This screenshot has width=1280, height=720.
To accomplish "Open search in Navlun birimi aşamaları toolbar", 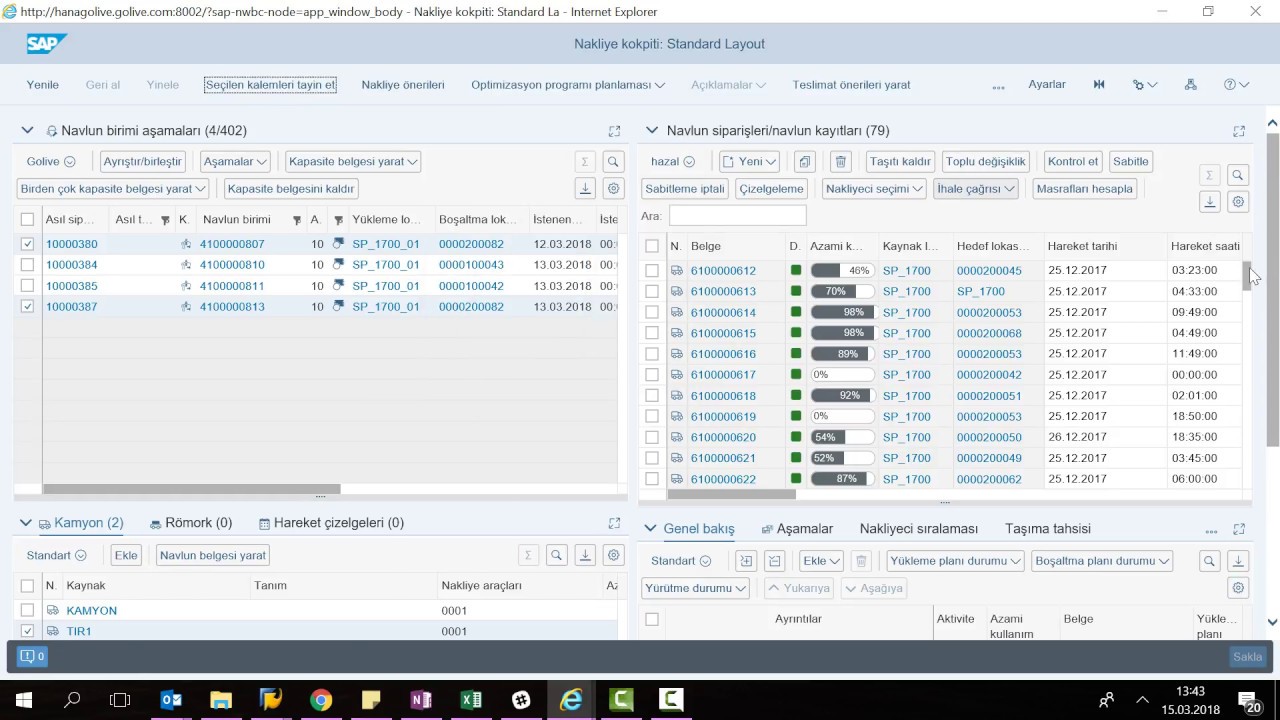I will [x=614, y=161].
